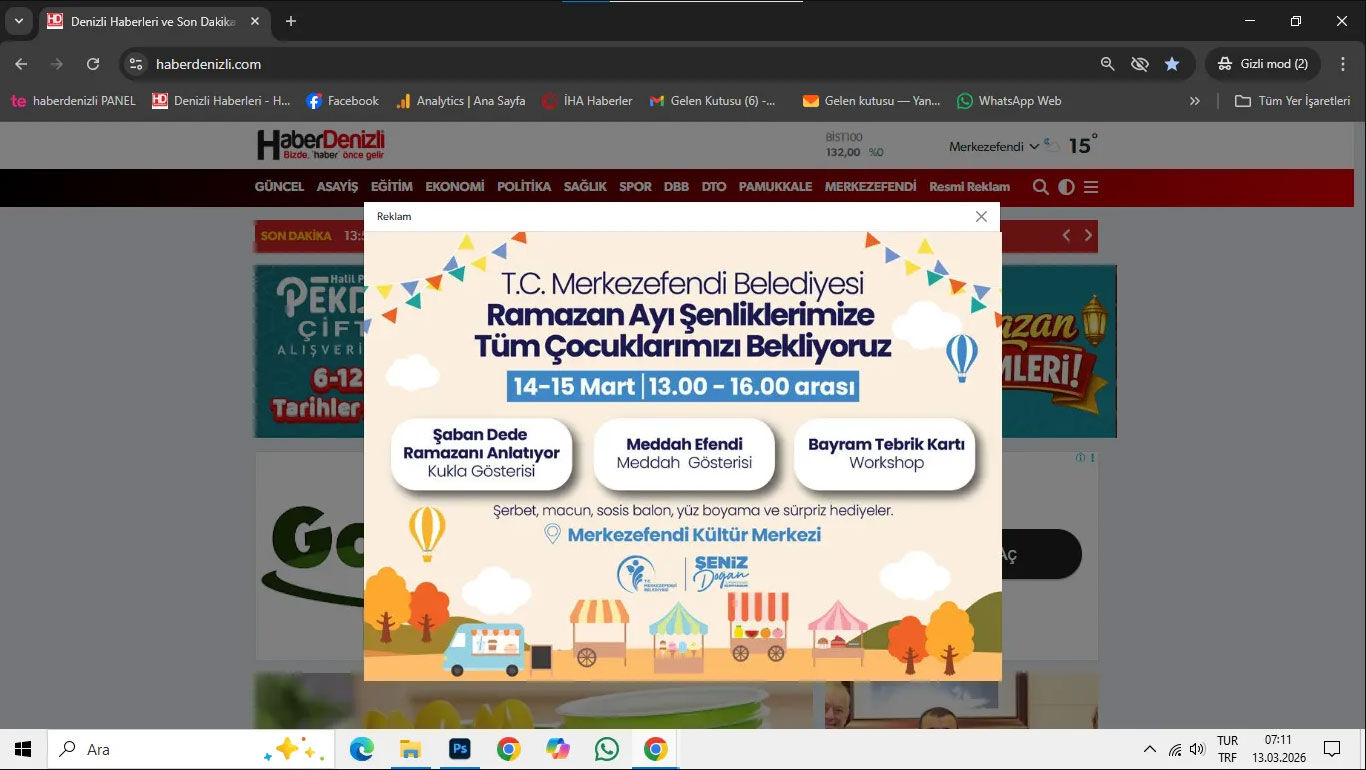Open the EKONOMİ menu section
This screenshot has height=770, width=1366.
[454, 187]
